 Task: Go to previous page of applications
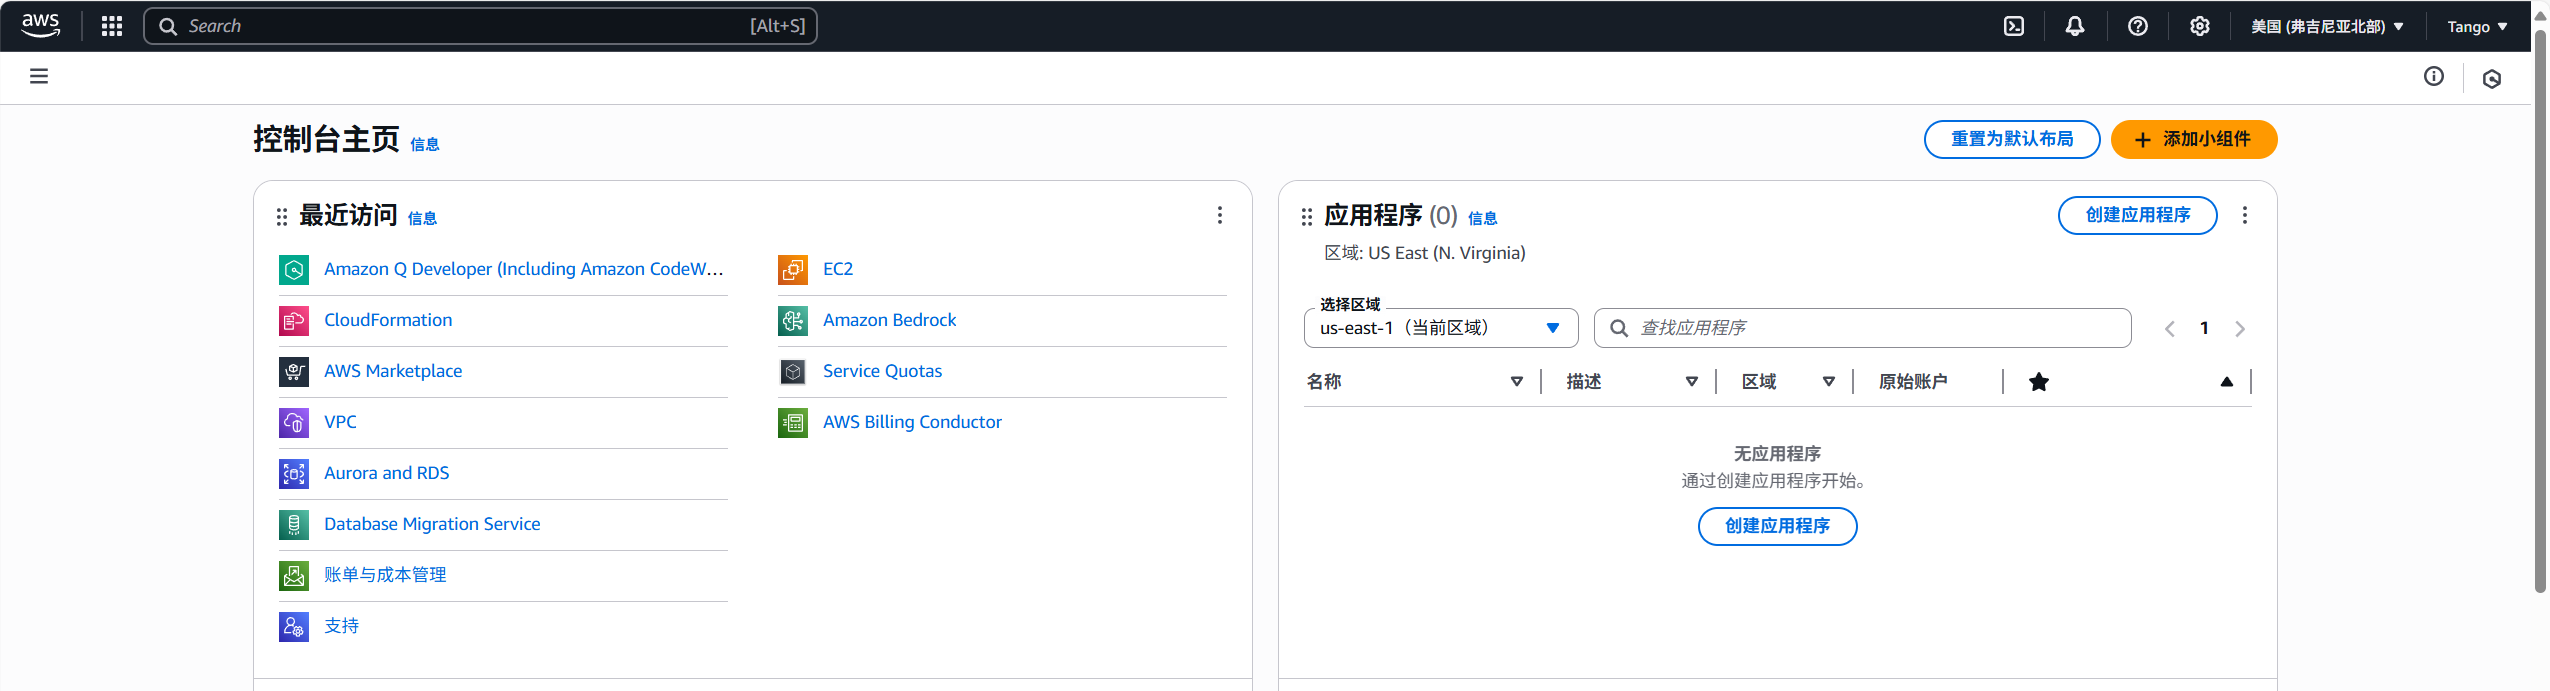click(x=2170, y=329)
